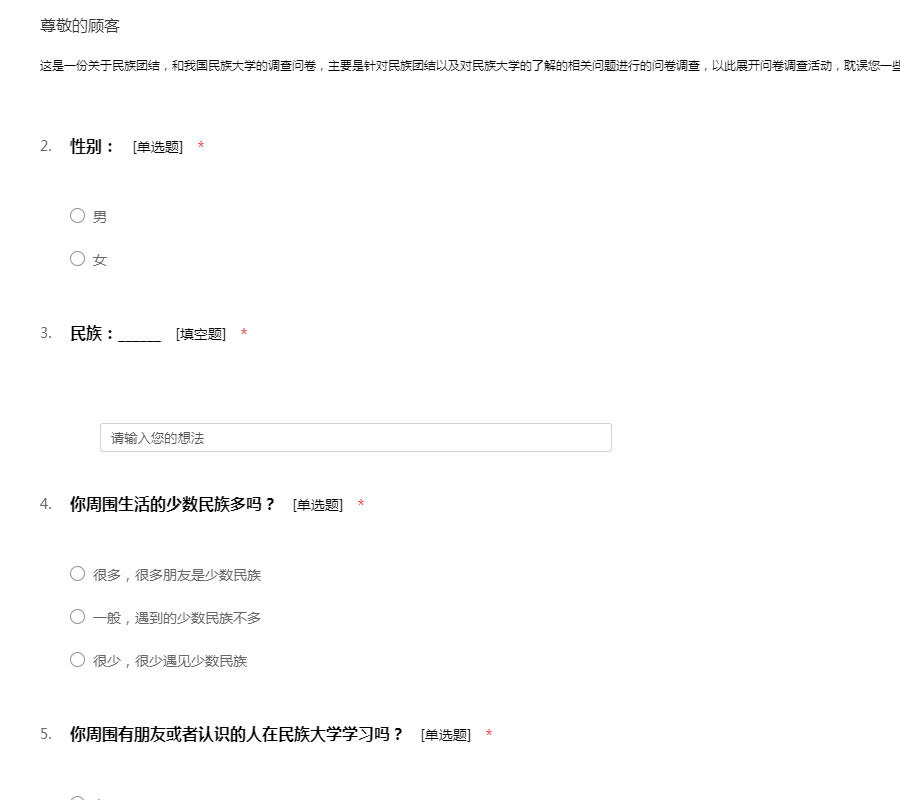Select the 女 radio button
The image size is (900, 800).
pos(77,259)
